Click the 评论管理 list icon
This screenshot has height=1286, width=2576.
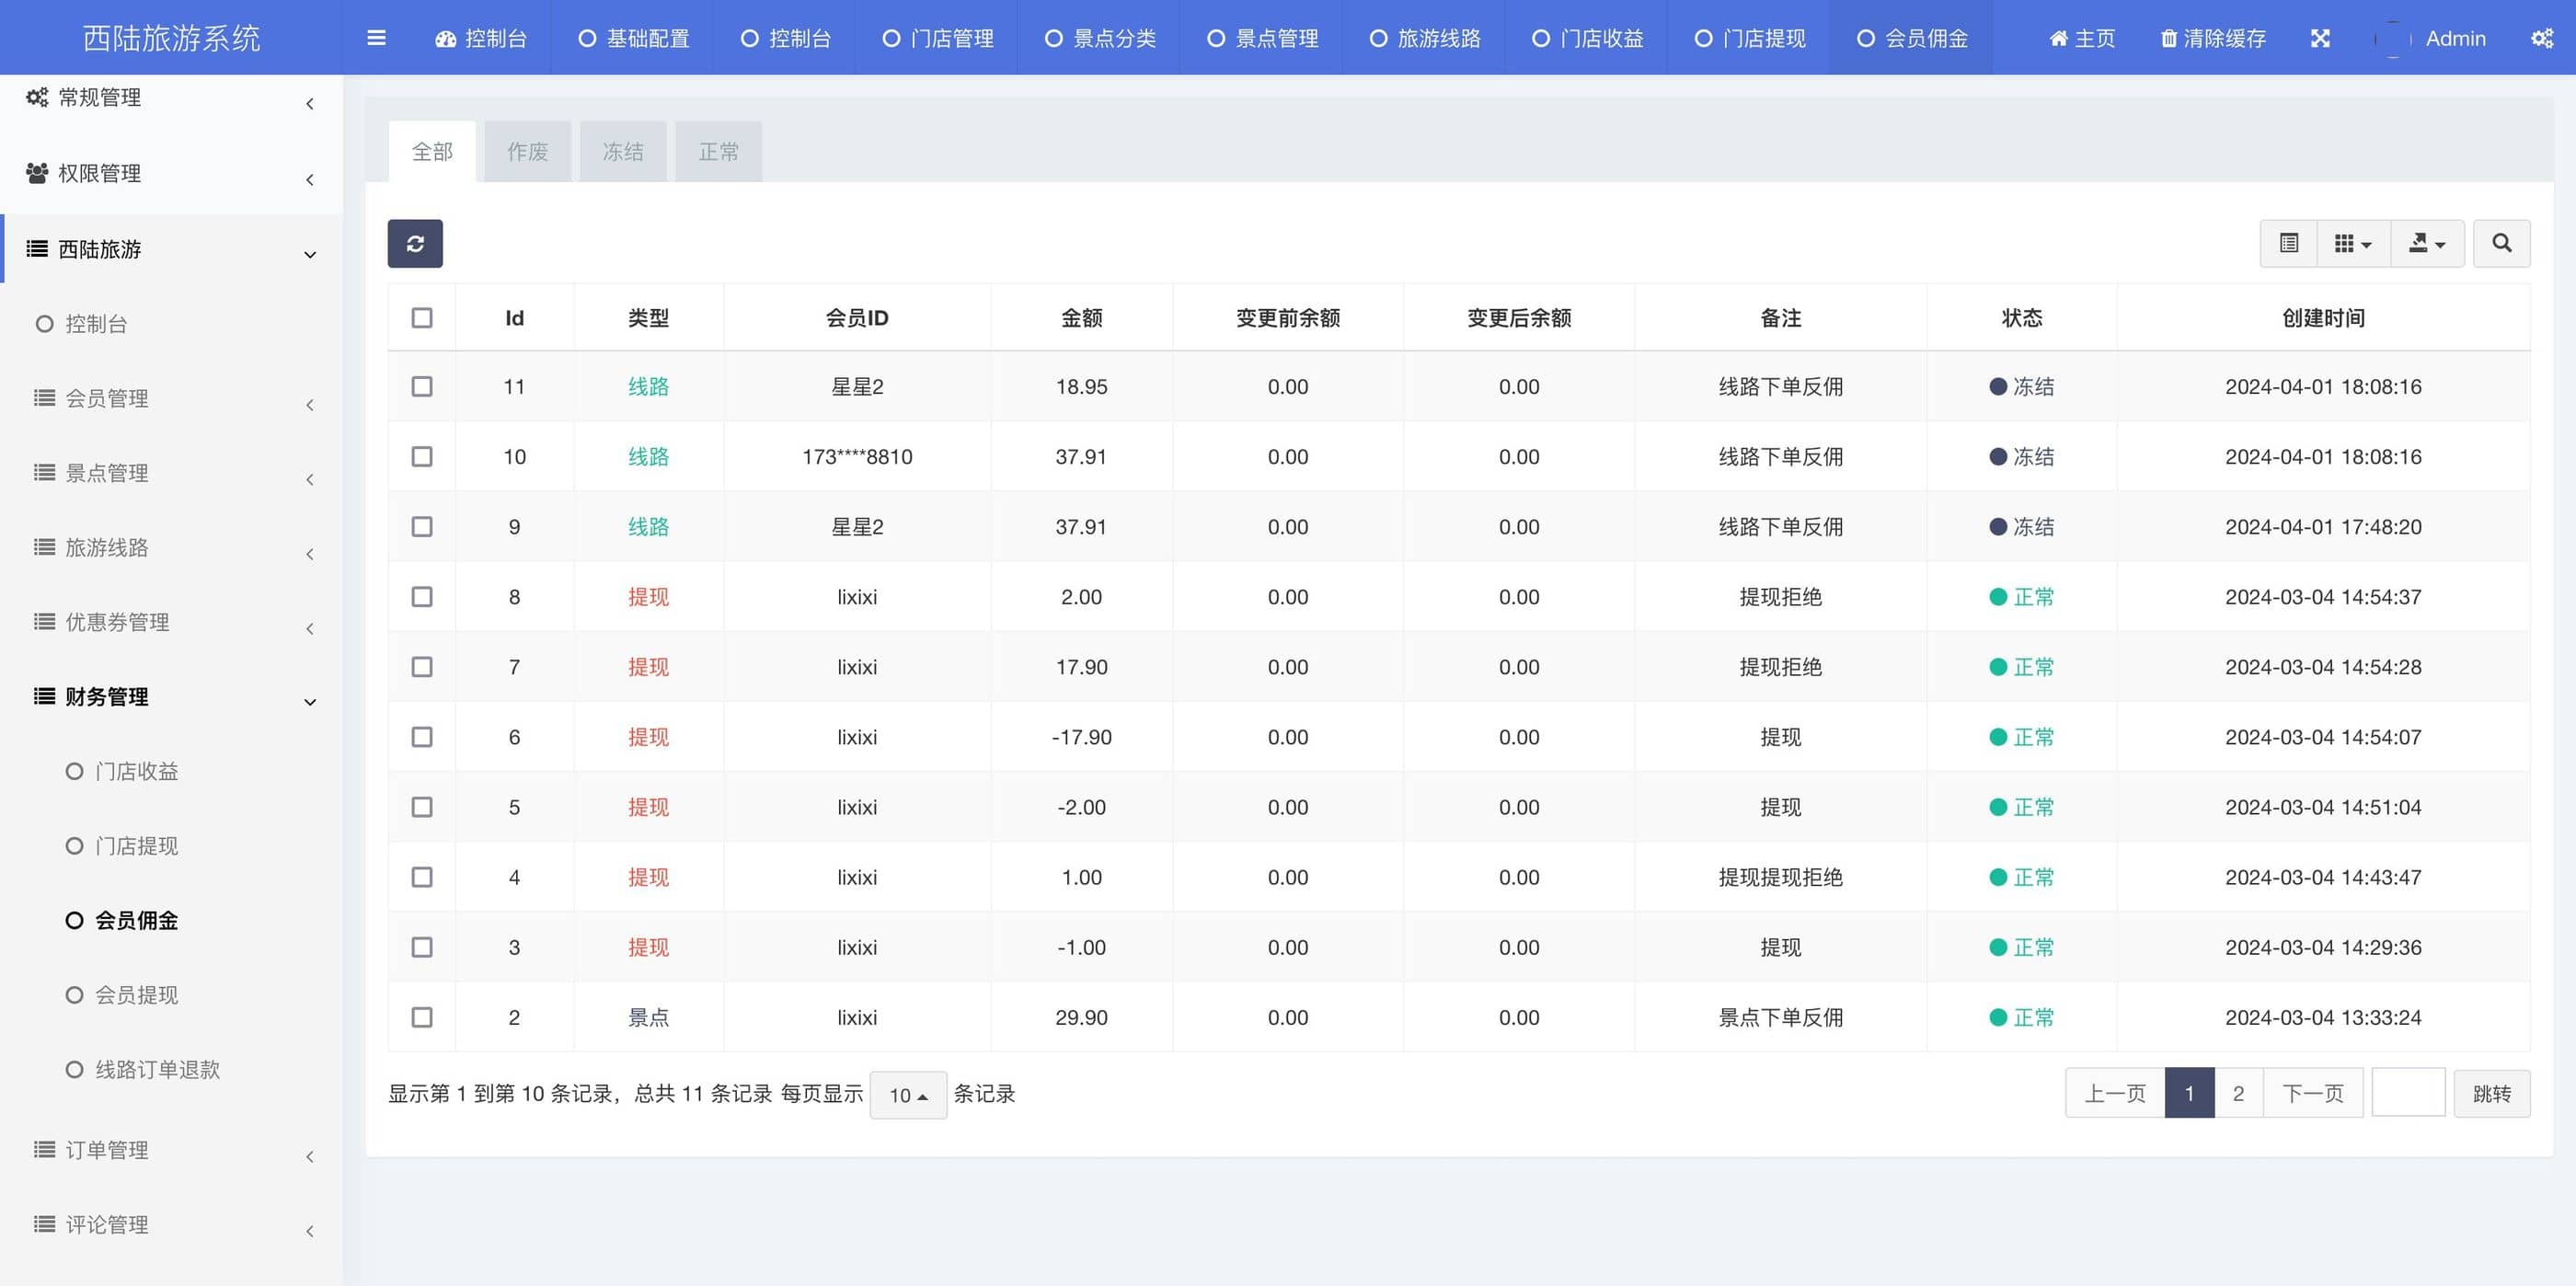tap(44, 1224)
